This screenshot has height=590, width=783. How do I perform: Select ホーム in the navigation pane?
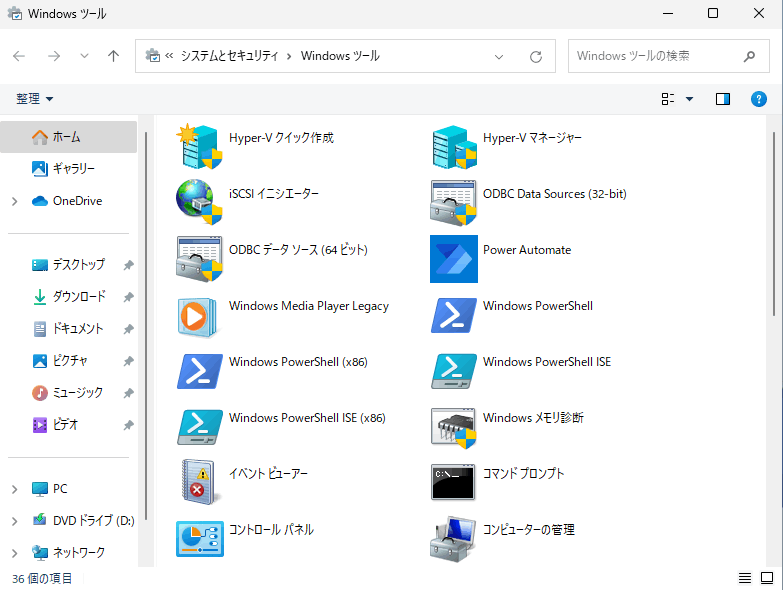68,137
